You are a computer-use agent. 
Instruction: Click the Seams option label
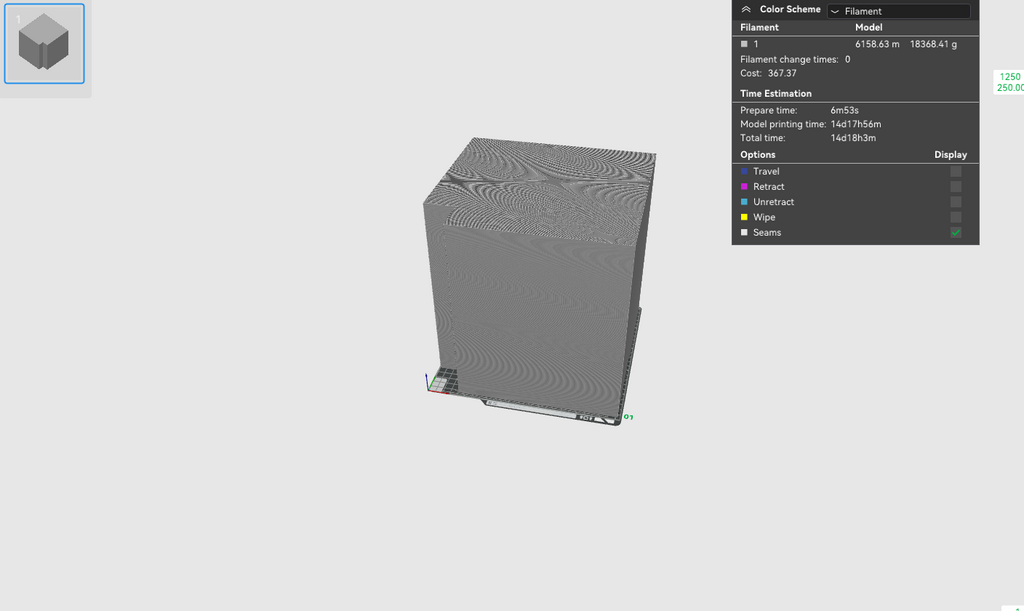point(767,232)
